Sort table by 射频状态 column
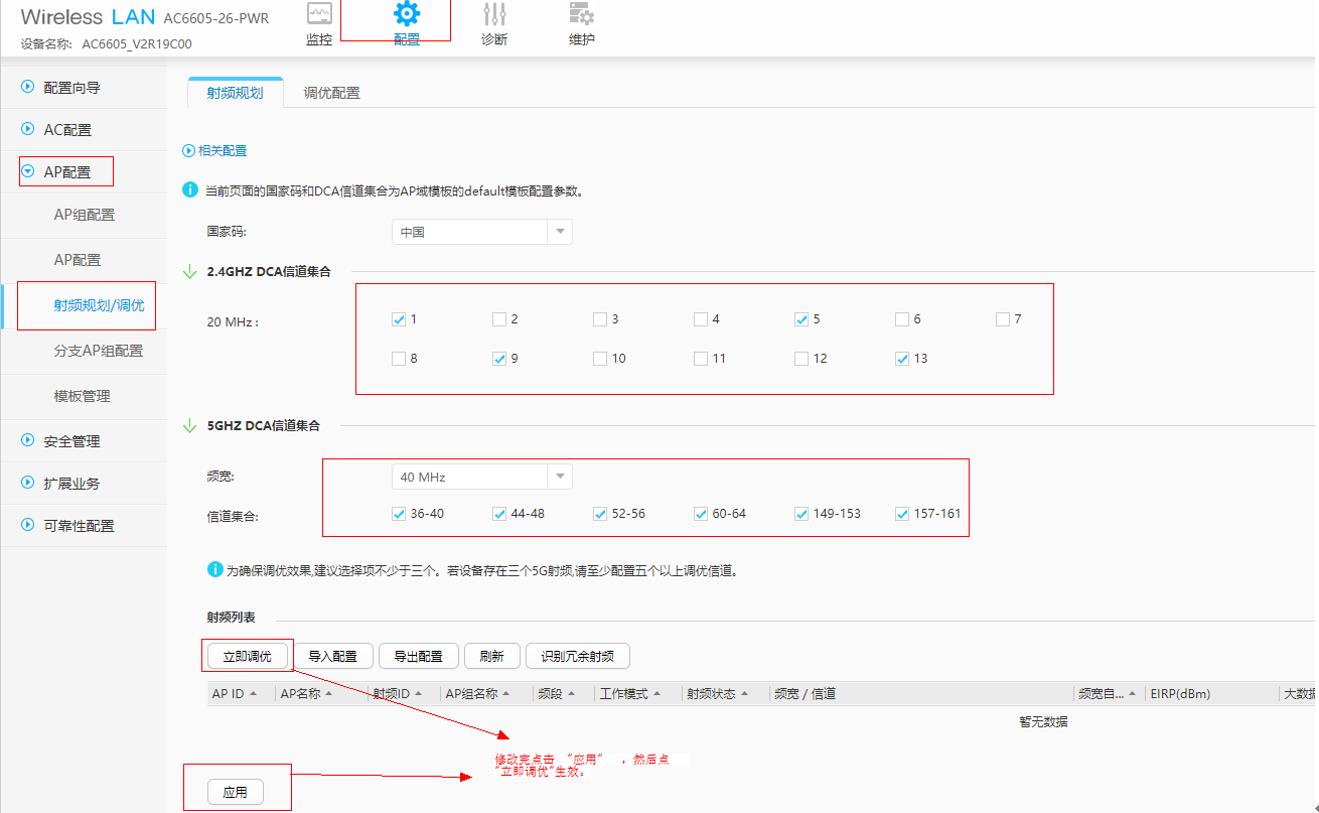 coord(717,694)
